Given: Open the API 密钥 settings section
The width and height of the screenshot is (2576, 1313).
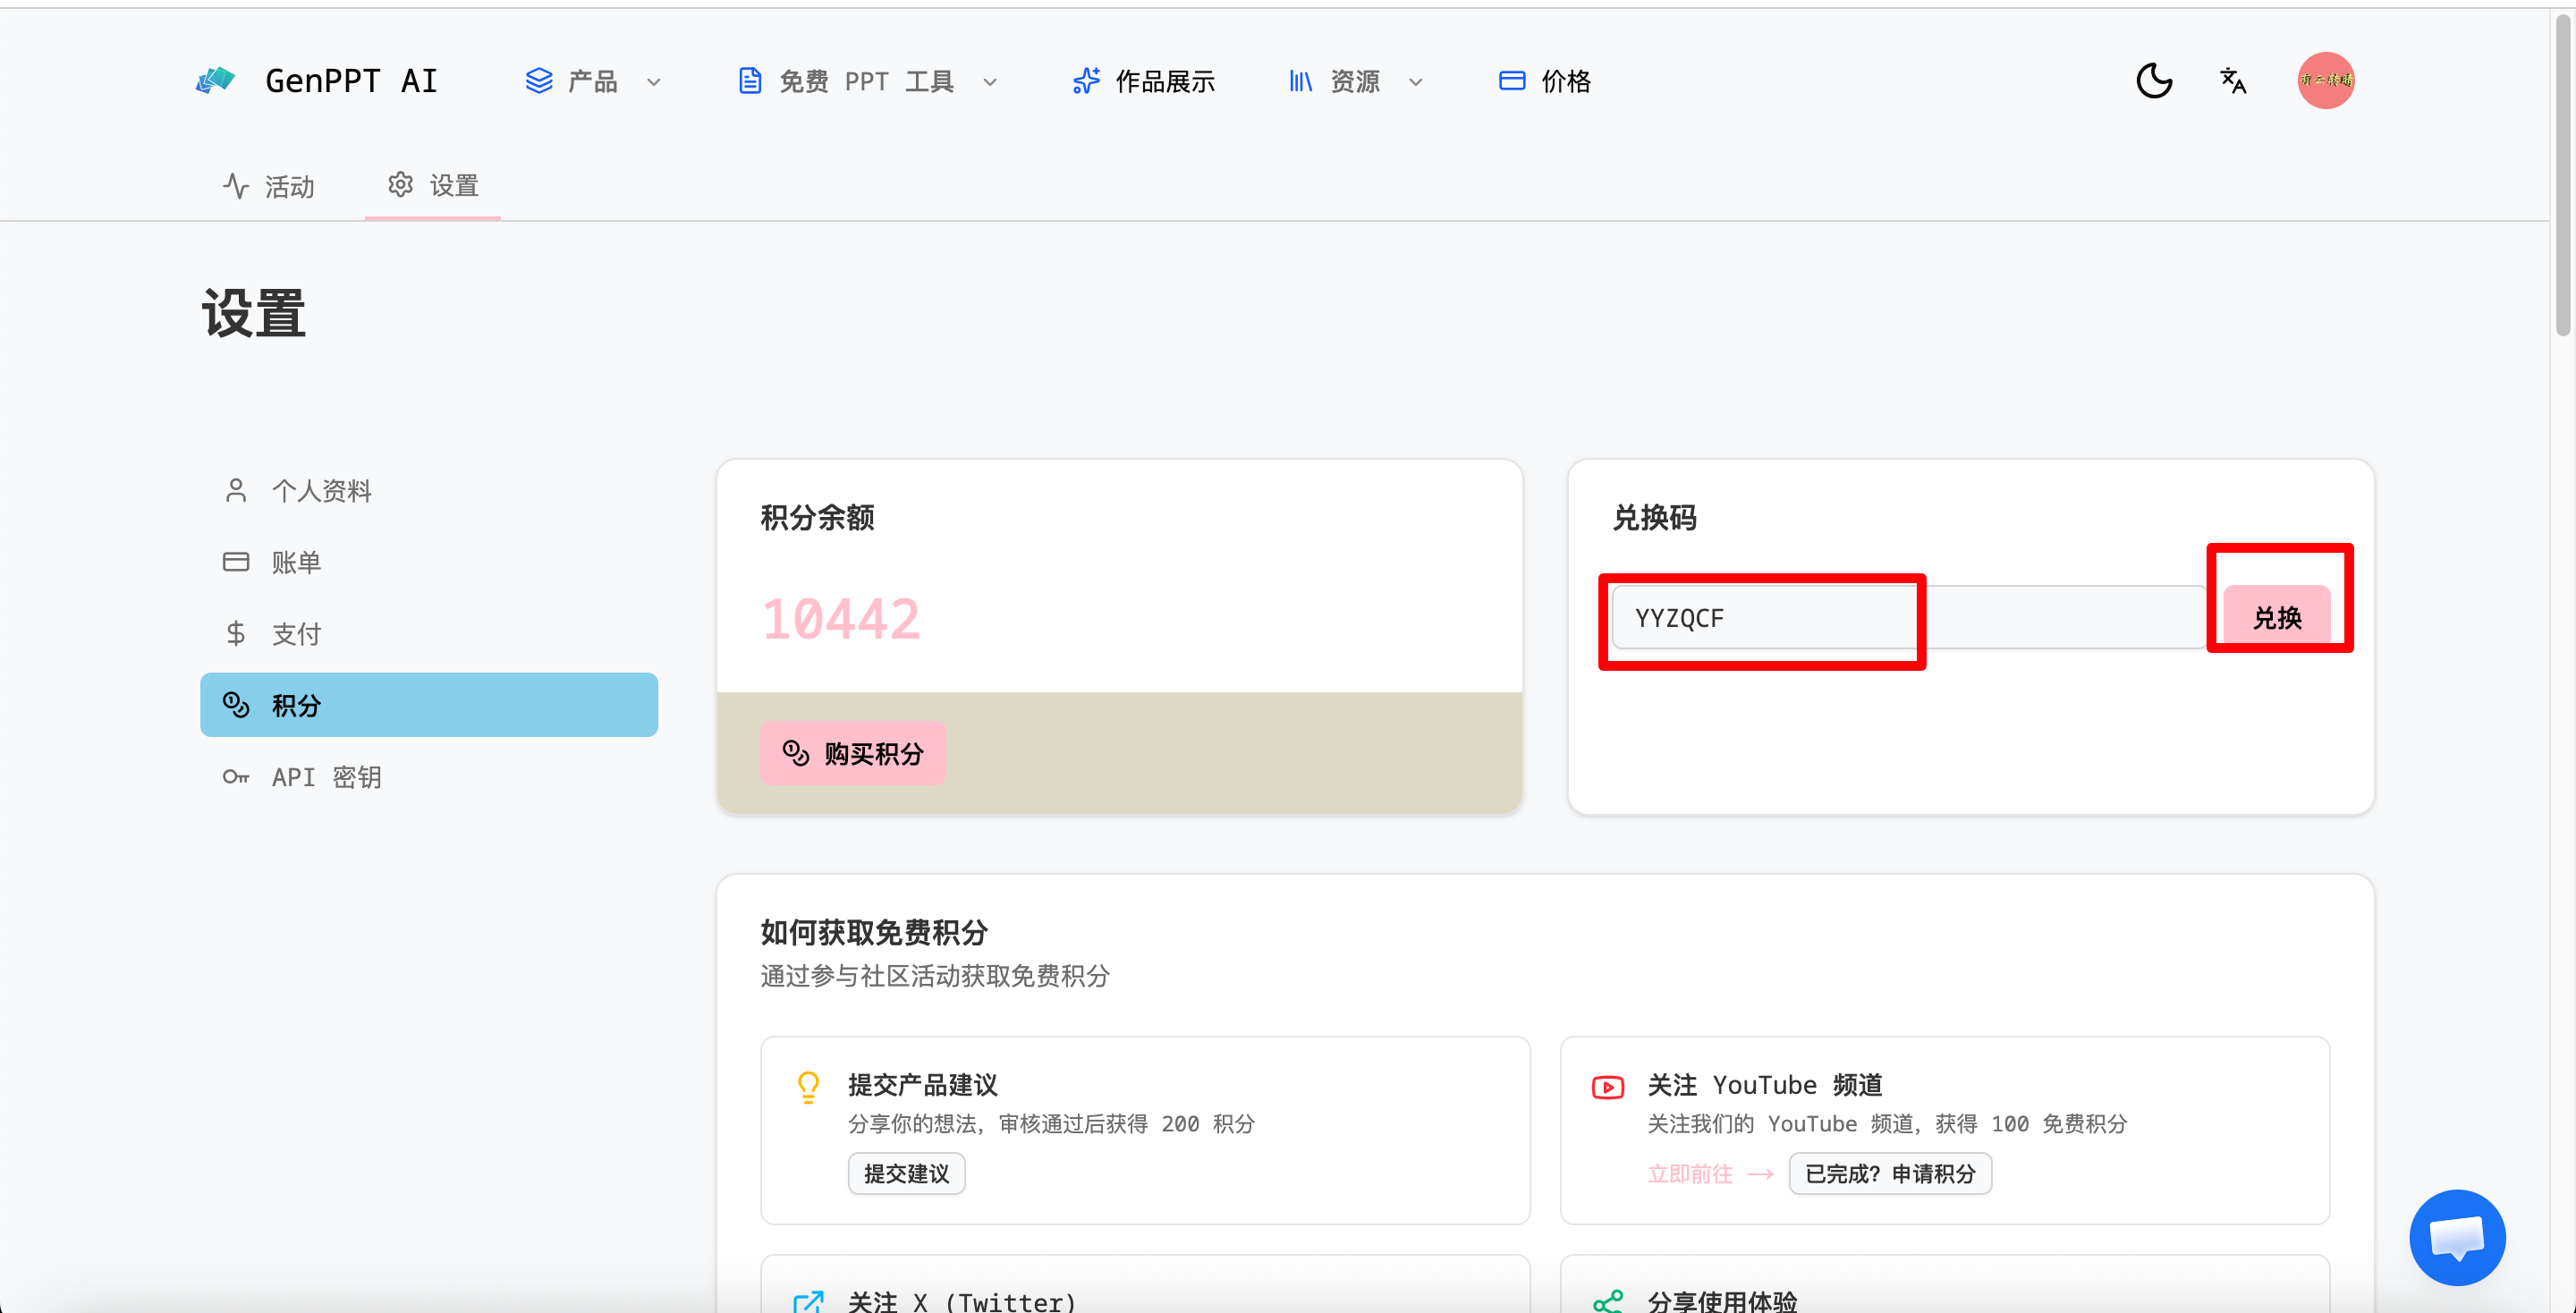Looking at the screenshot, I should 326,777.
